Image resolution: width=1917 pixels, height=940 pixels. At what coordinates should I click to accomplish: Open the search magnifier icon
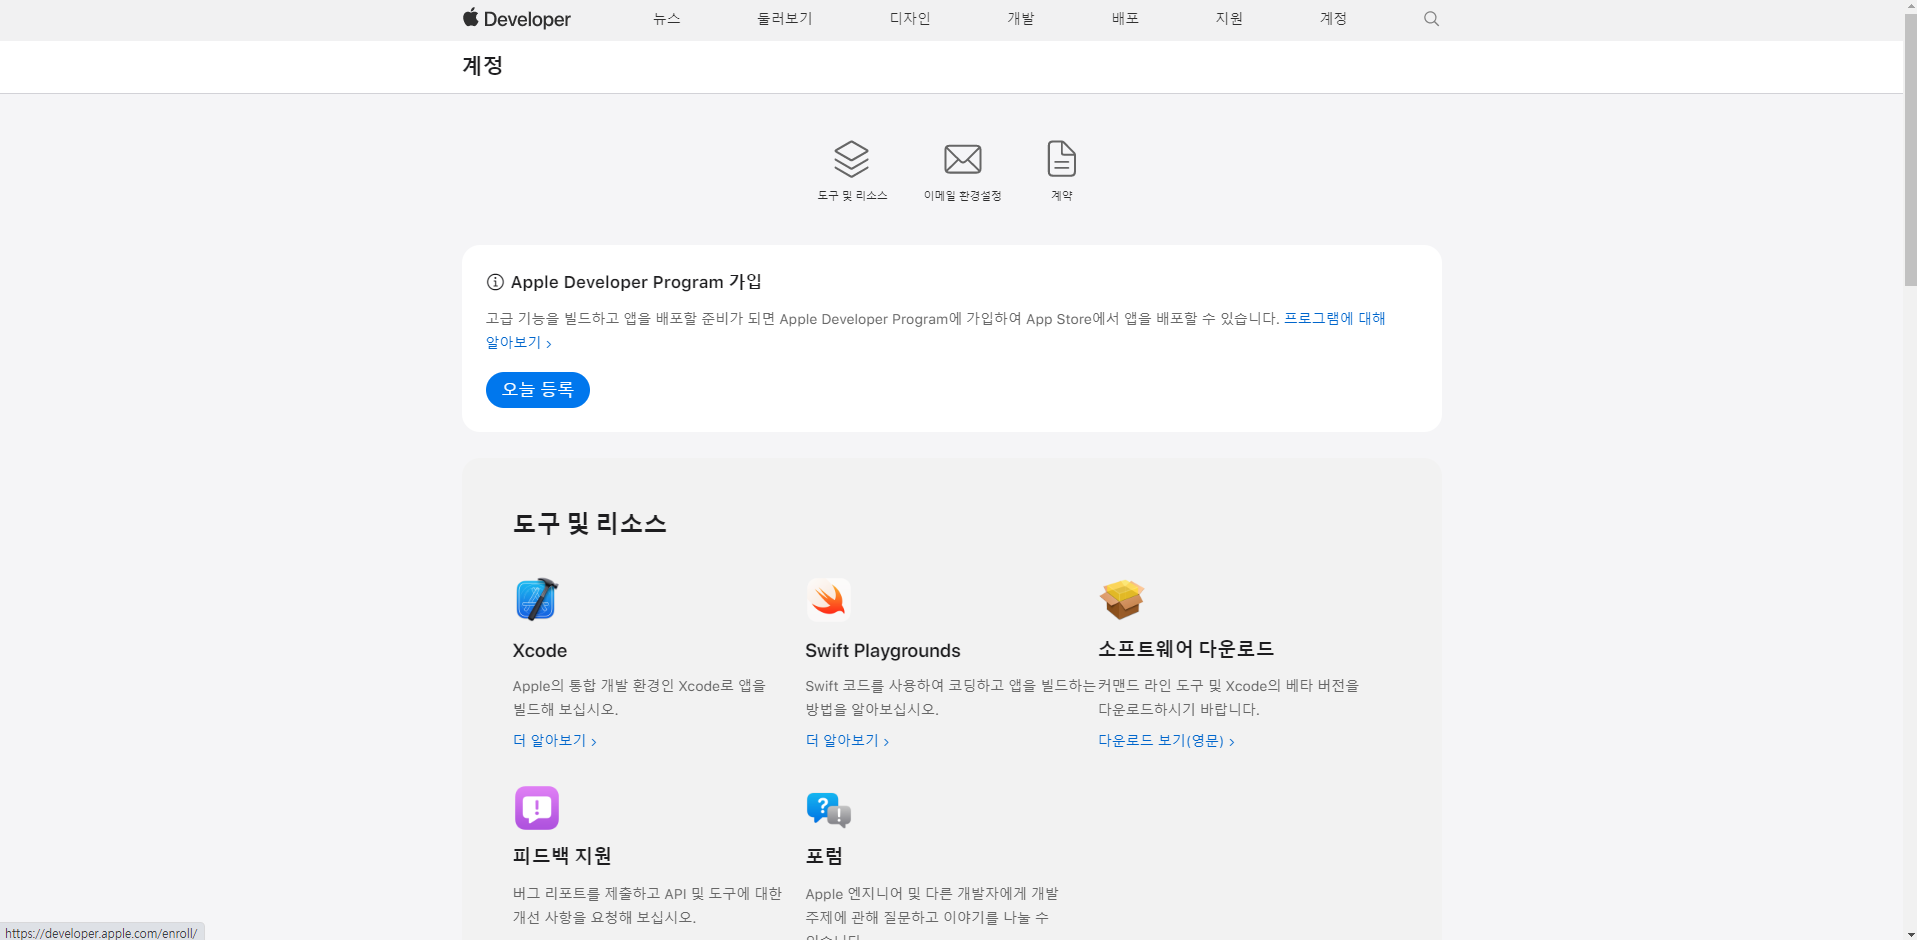[x=1431, y=19]
